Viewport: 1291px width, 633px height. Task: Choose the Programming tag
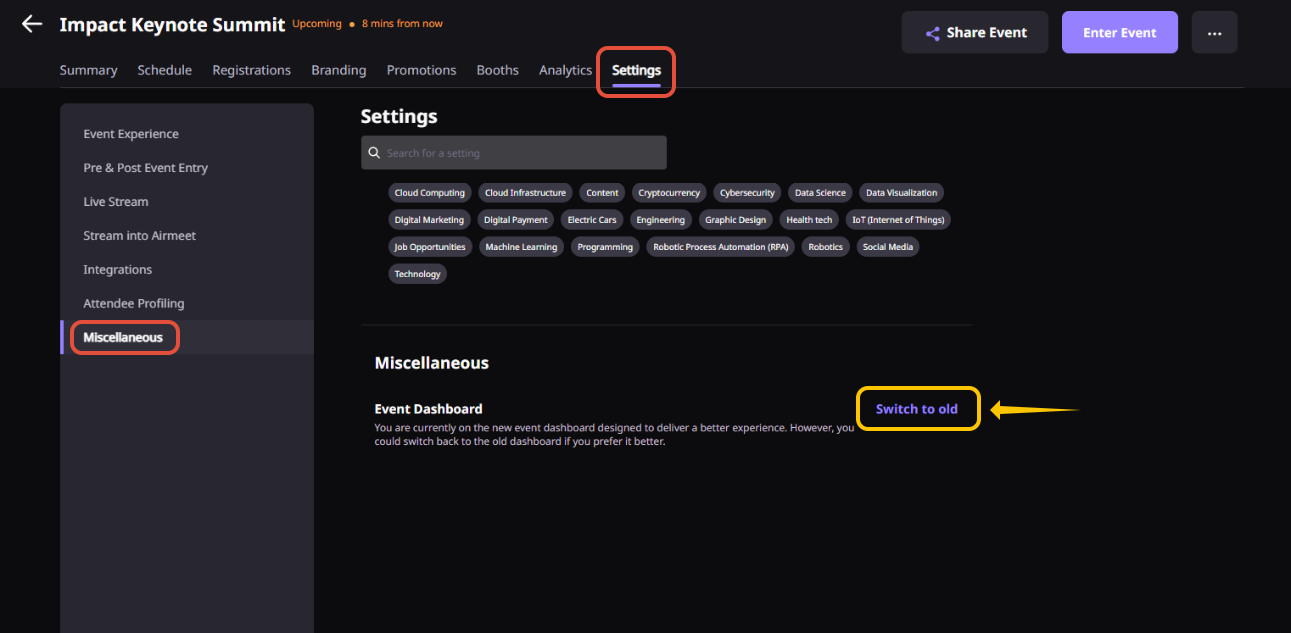pos(605,247)
